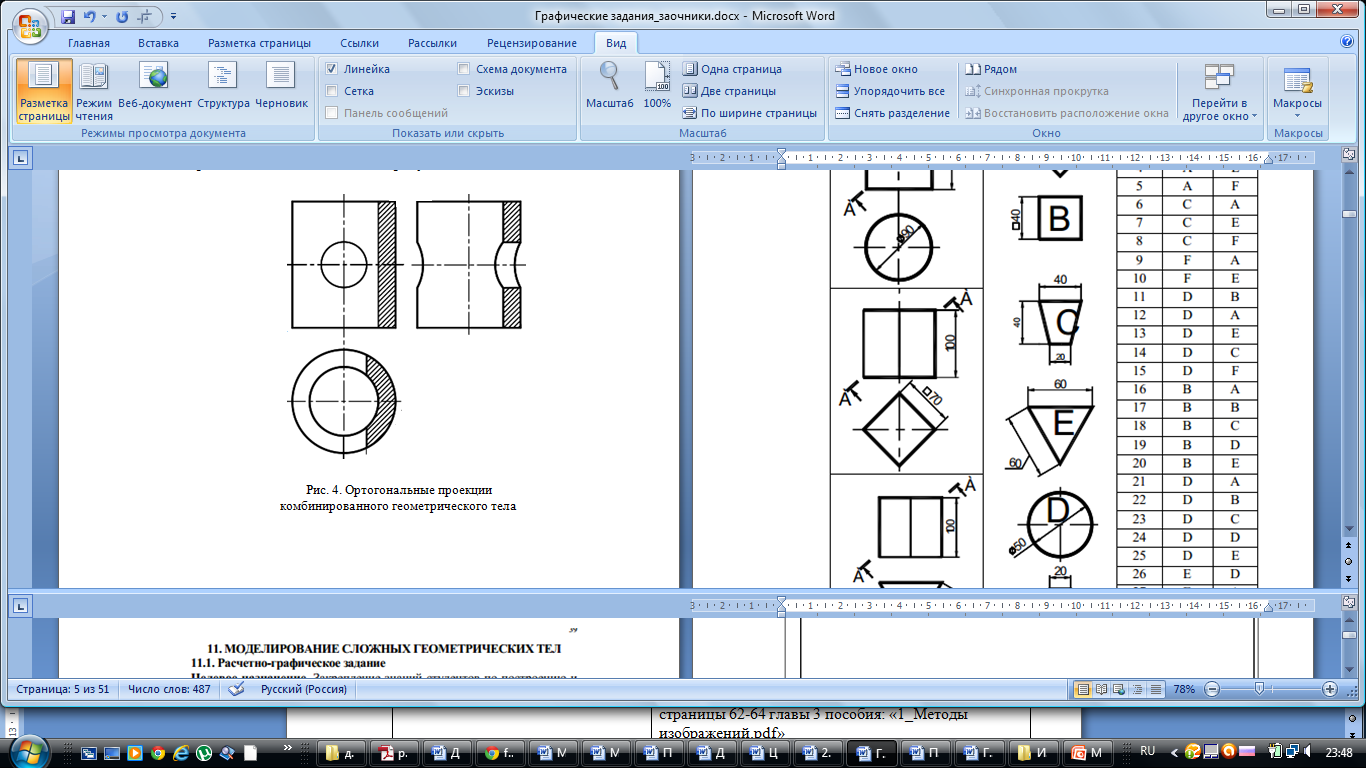The image size is (1366, 768).
Task: Save the document from Quick Access toolbar
Action: (x=68, y=17)
